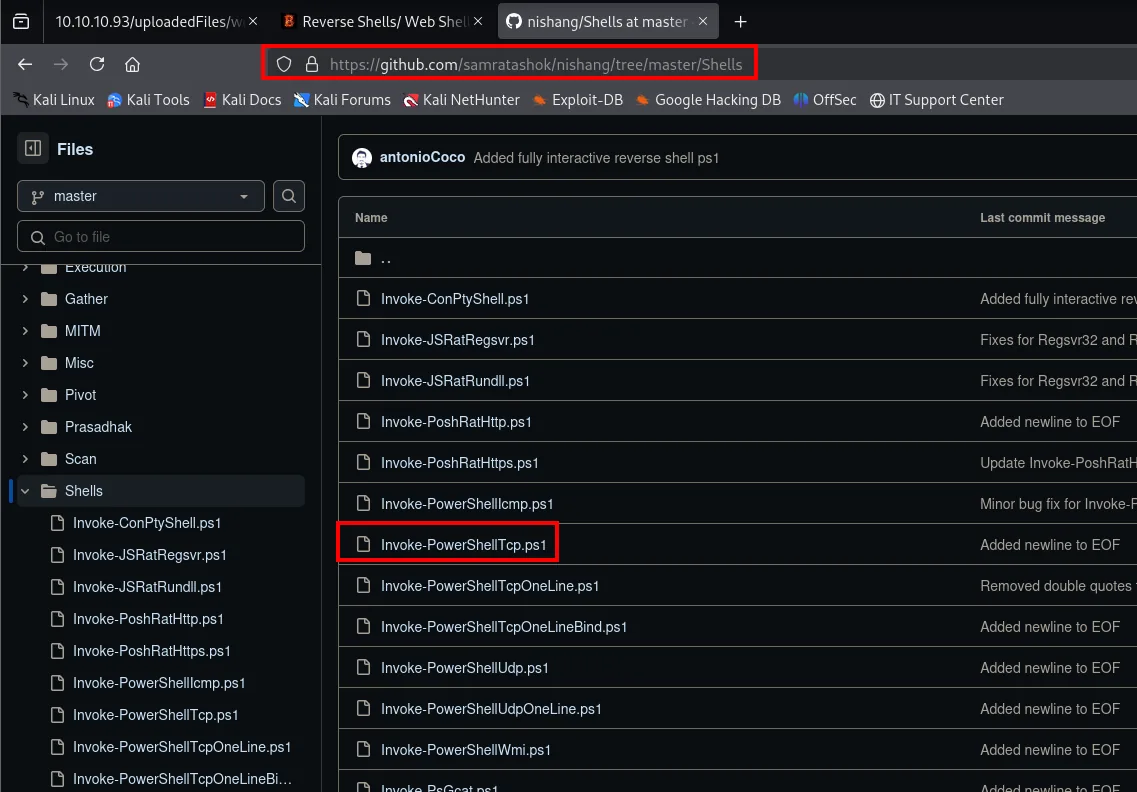Collapse the Files side panel icon
The width and height of the screenshot is (1137, 792).
[33, 149]
